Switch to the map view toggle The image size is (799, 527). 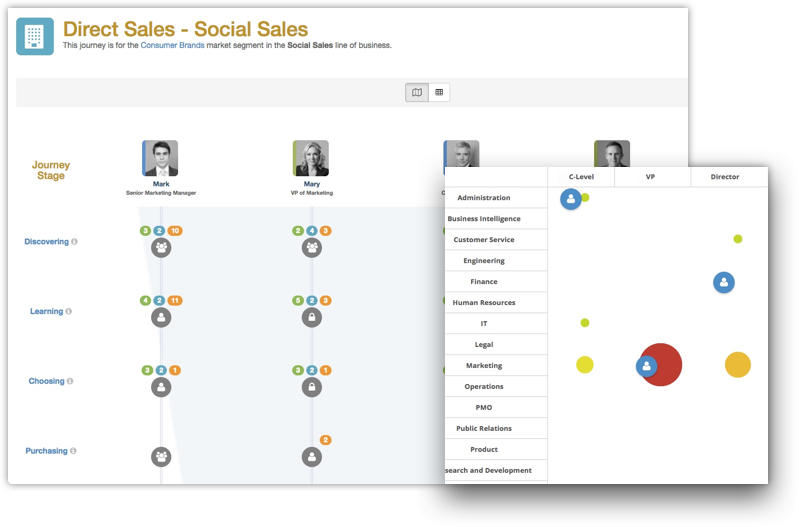point(417,92)
